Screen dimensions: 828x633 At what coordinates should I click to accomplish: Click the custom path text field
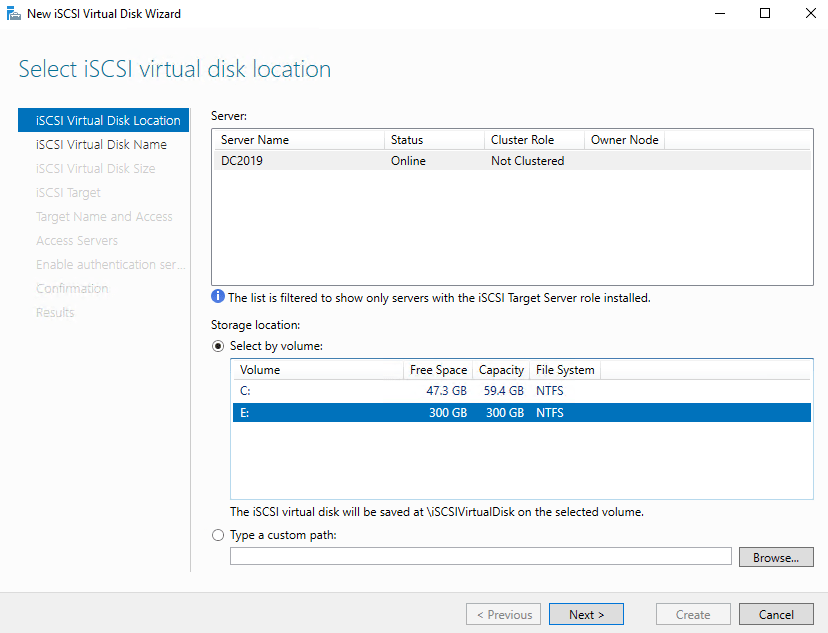480,557
